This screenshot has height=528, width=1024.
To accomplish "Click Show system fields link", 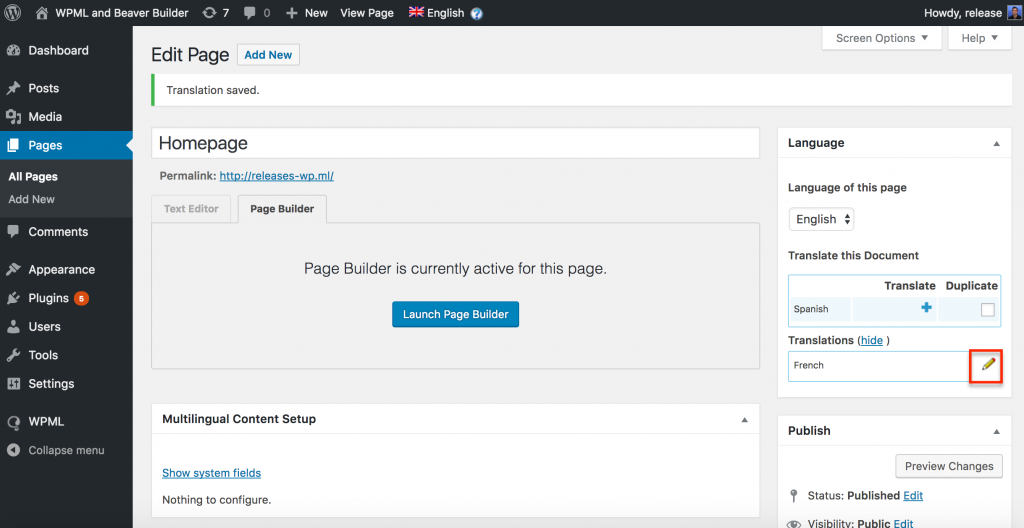I will pos(212,473).
